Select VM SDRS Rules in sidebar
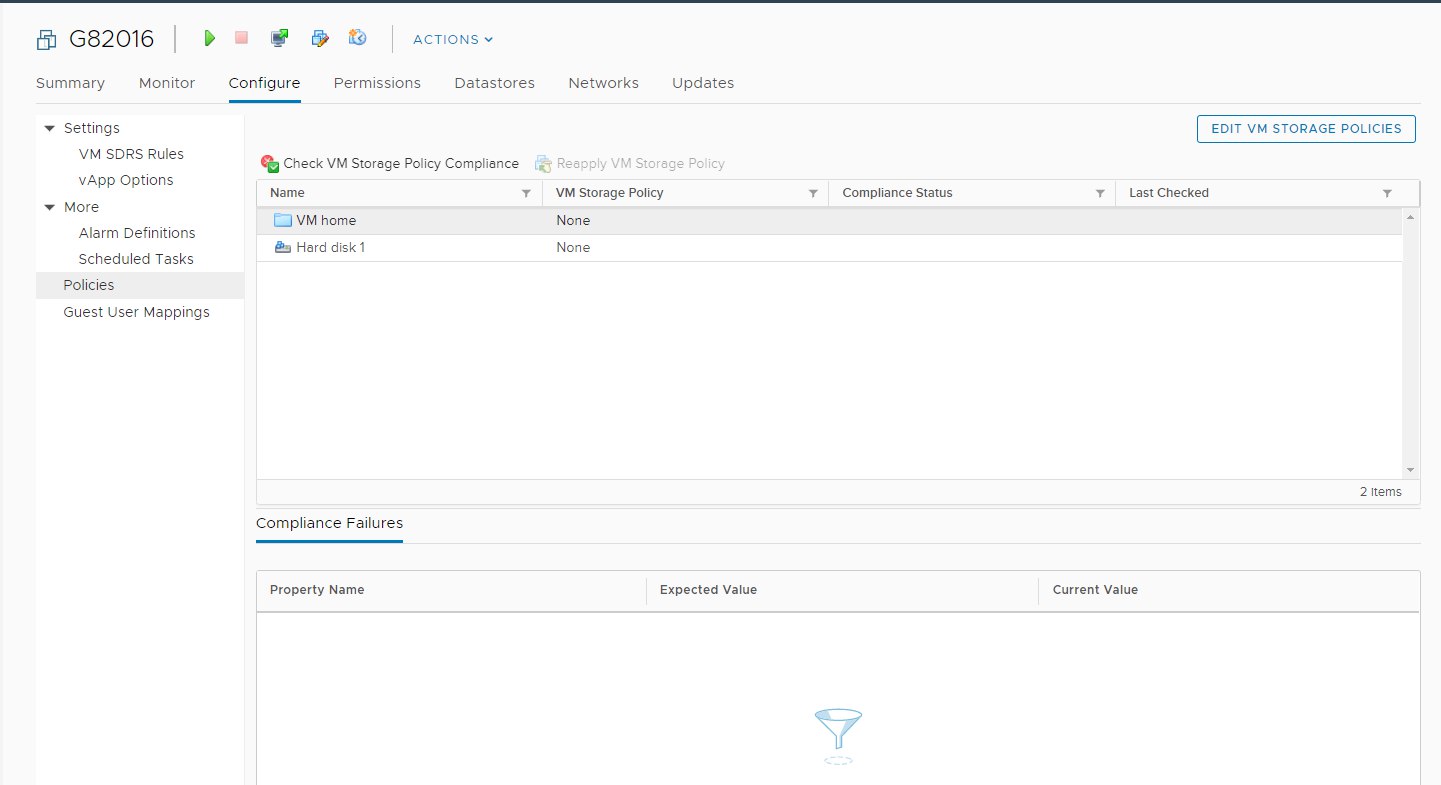 [x=131, y=154]
